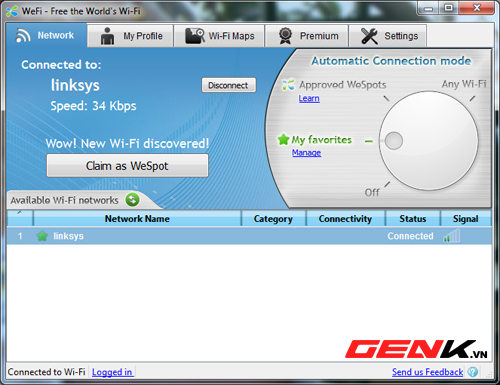The image size is (500, 385).
Task: Sort by Connectivity column header
Action: point(345,219)
